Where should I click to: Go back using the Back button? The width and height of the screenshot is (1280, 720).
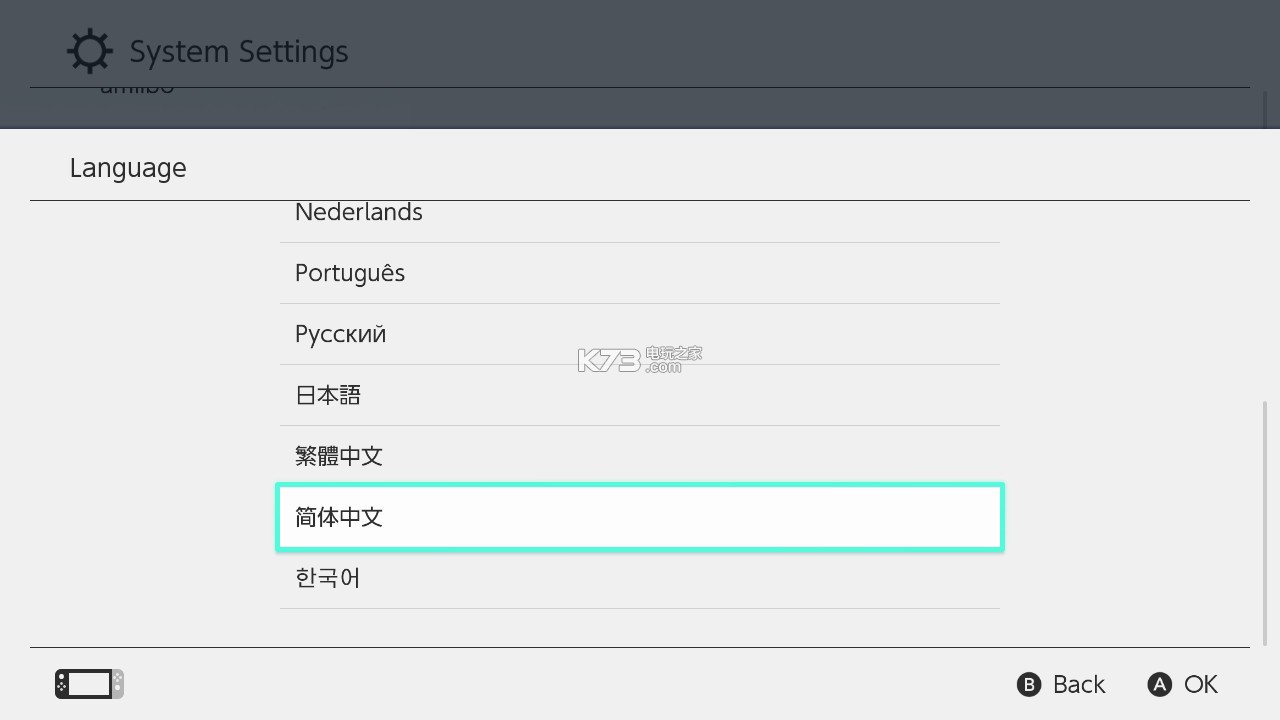[x=1060, y=684]
